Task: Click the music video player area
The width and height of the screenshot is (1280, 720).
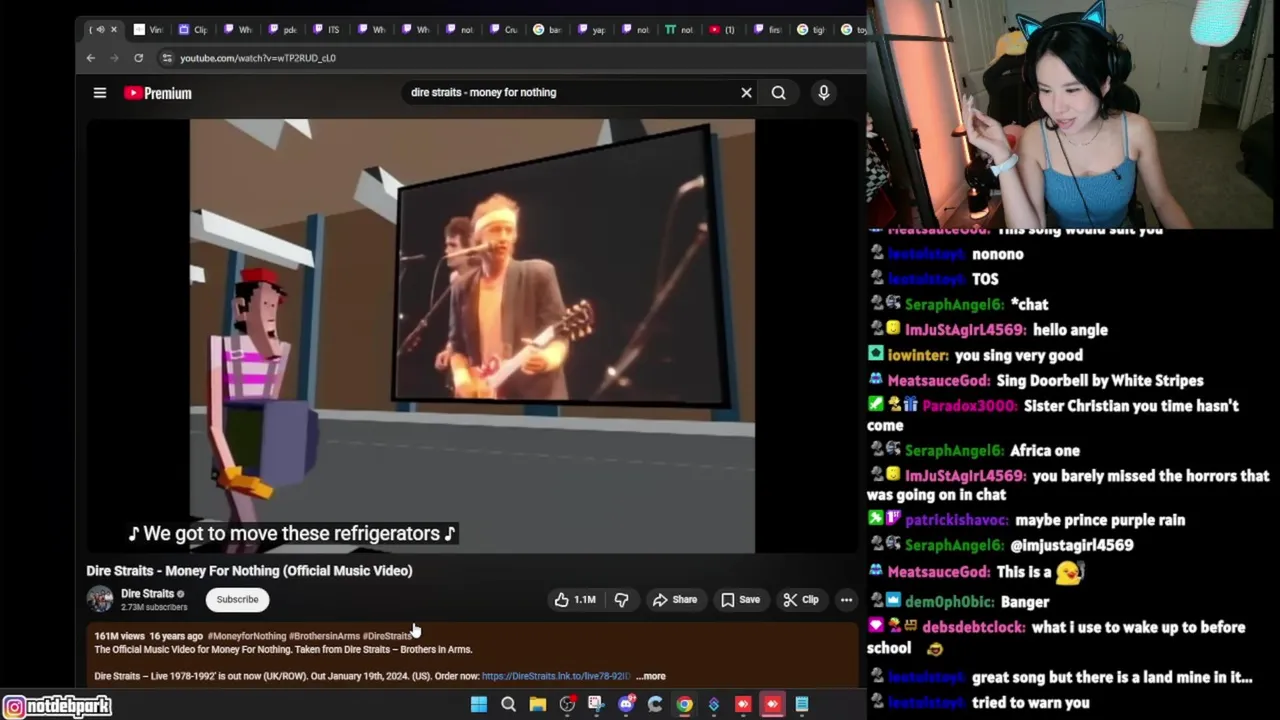Action: click(x=472, y=336)
